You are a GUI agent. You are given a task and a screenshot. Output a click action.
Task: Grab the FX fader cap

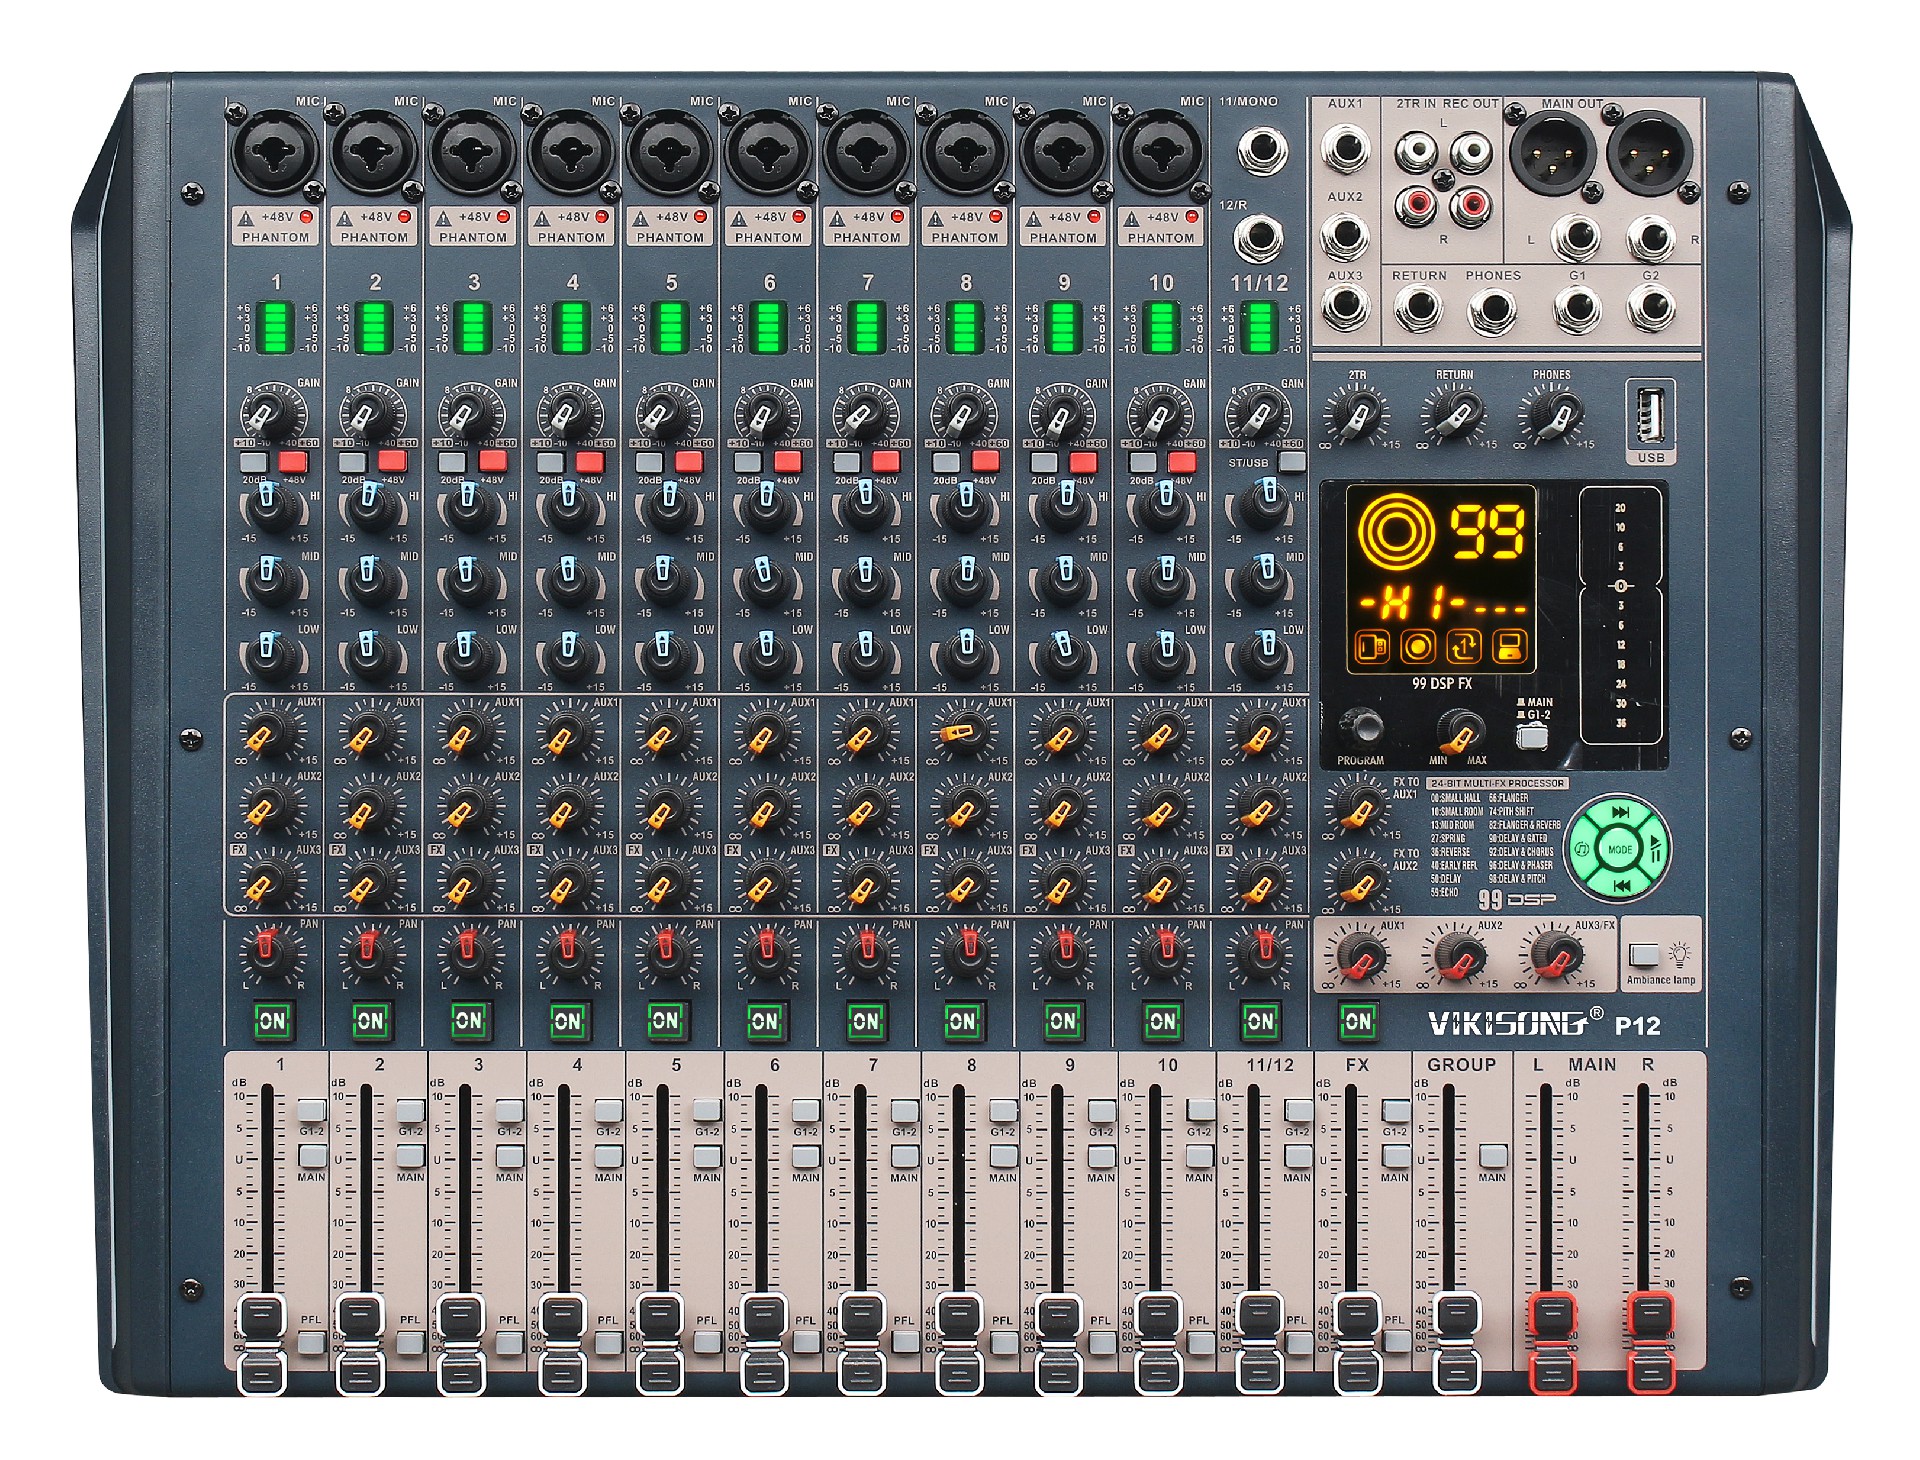[x=1357, y=1345]
